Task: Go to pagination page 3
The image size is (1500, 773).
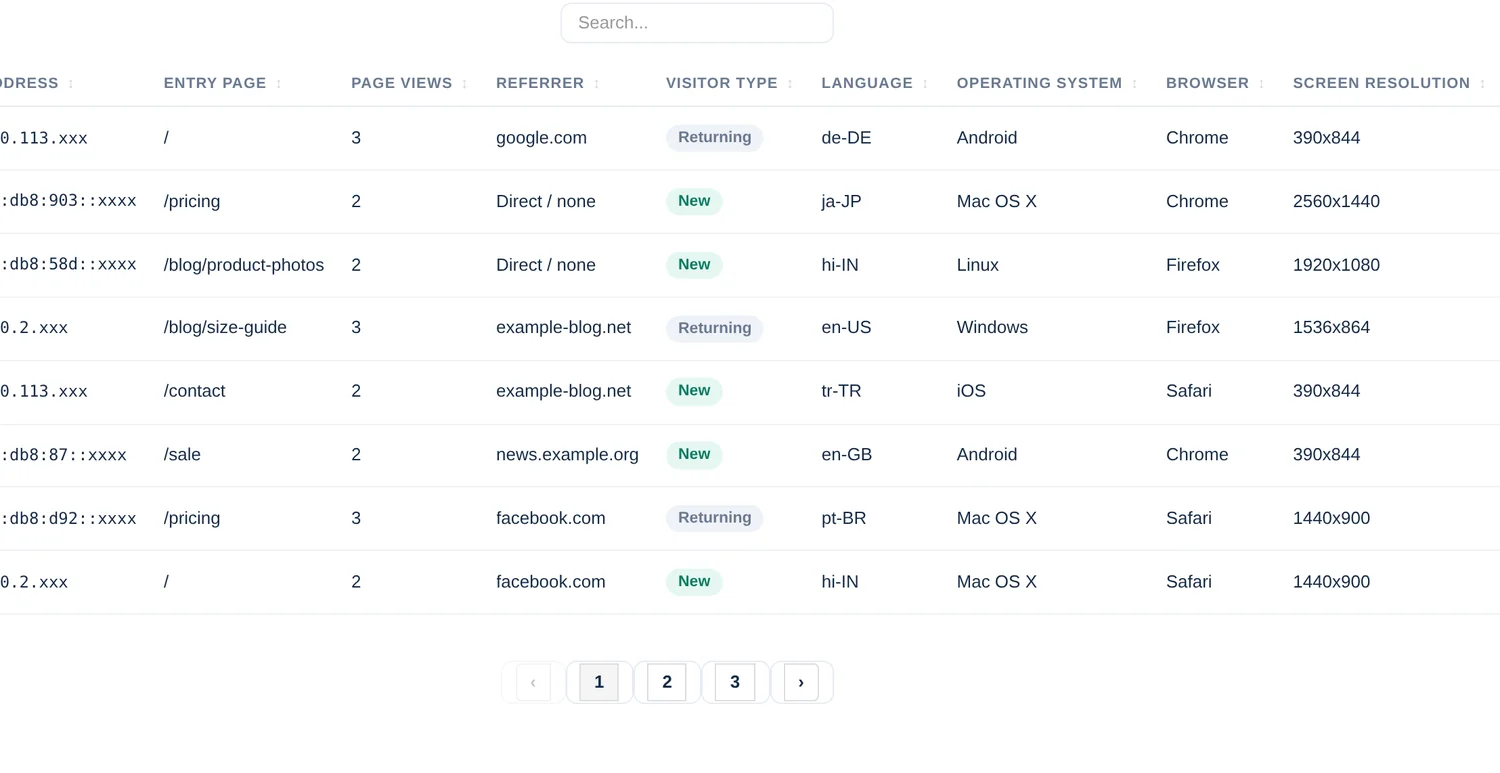Action: 735,682
